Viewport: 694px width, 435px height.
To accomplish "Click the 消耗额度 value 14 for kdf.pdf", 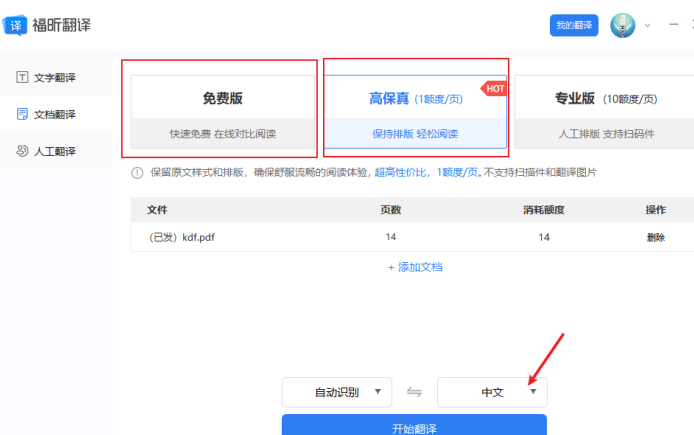I will tap(544, 237).
